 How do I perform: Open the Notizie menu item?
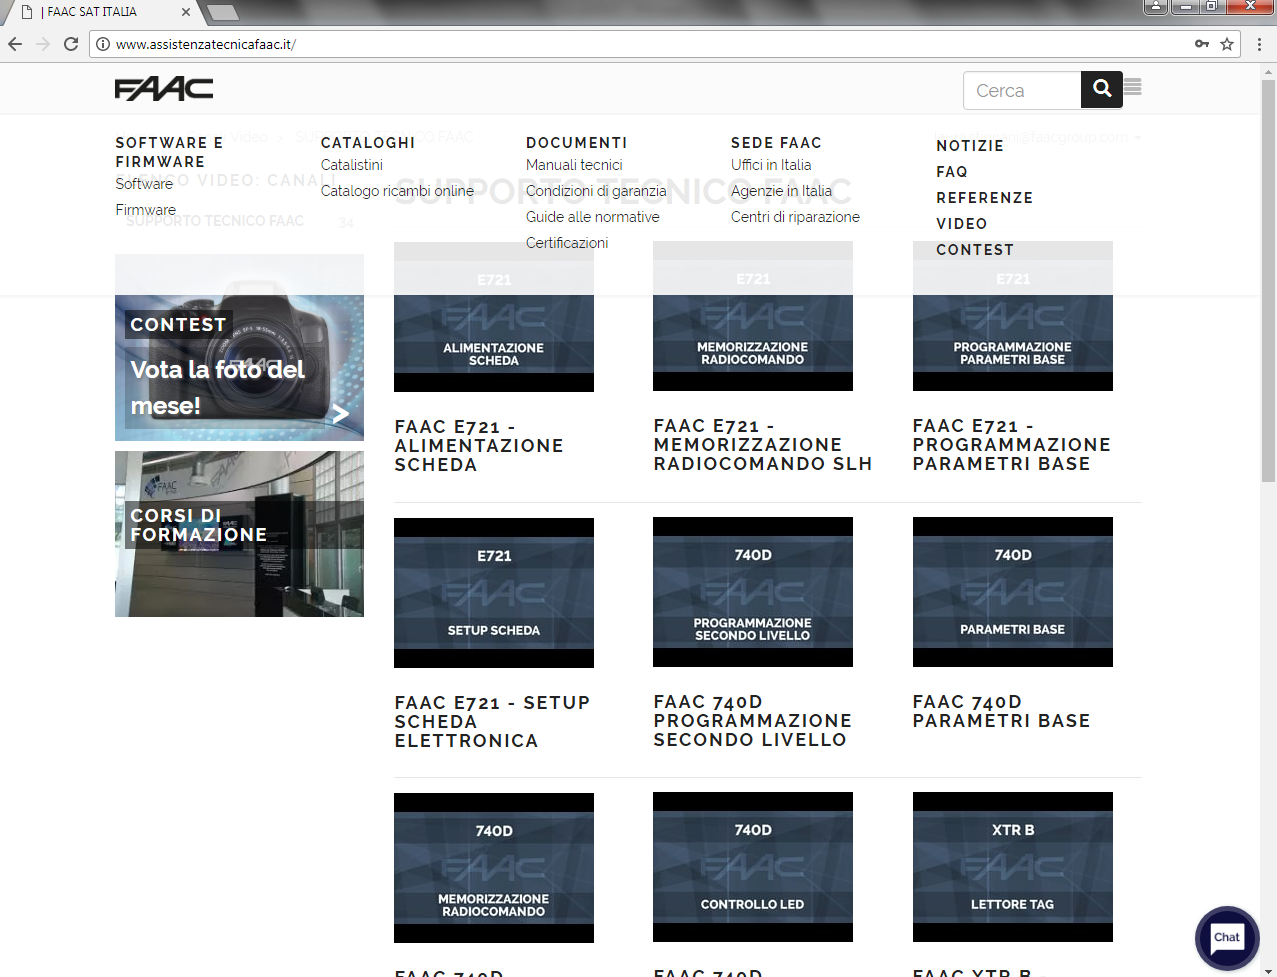970,146
